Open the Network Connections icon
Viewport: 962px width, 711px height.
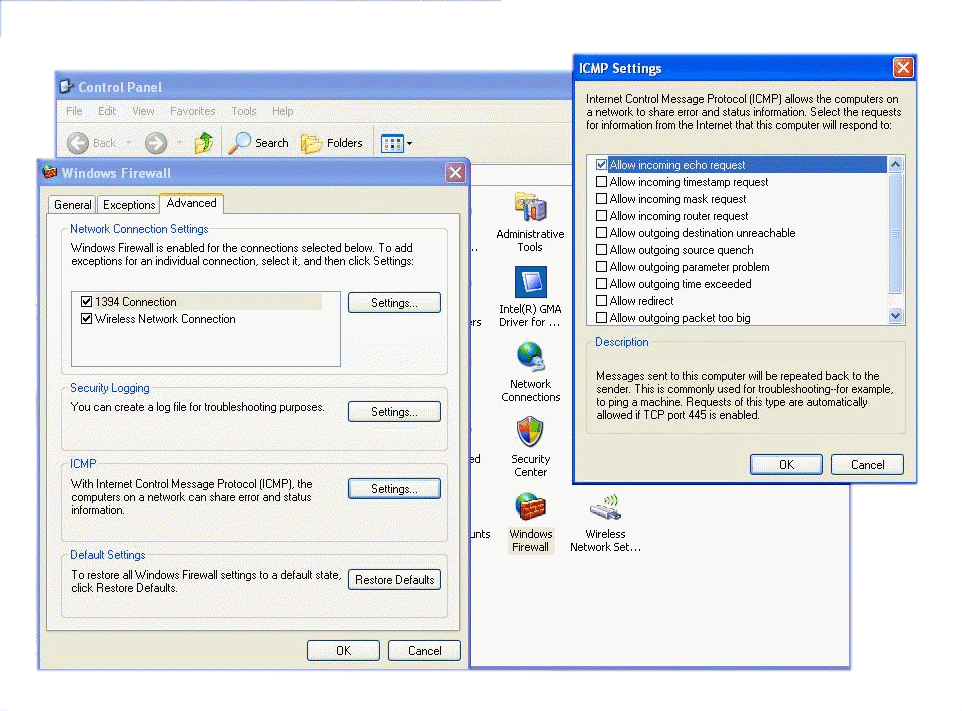(530, 357)
